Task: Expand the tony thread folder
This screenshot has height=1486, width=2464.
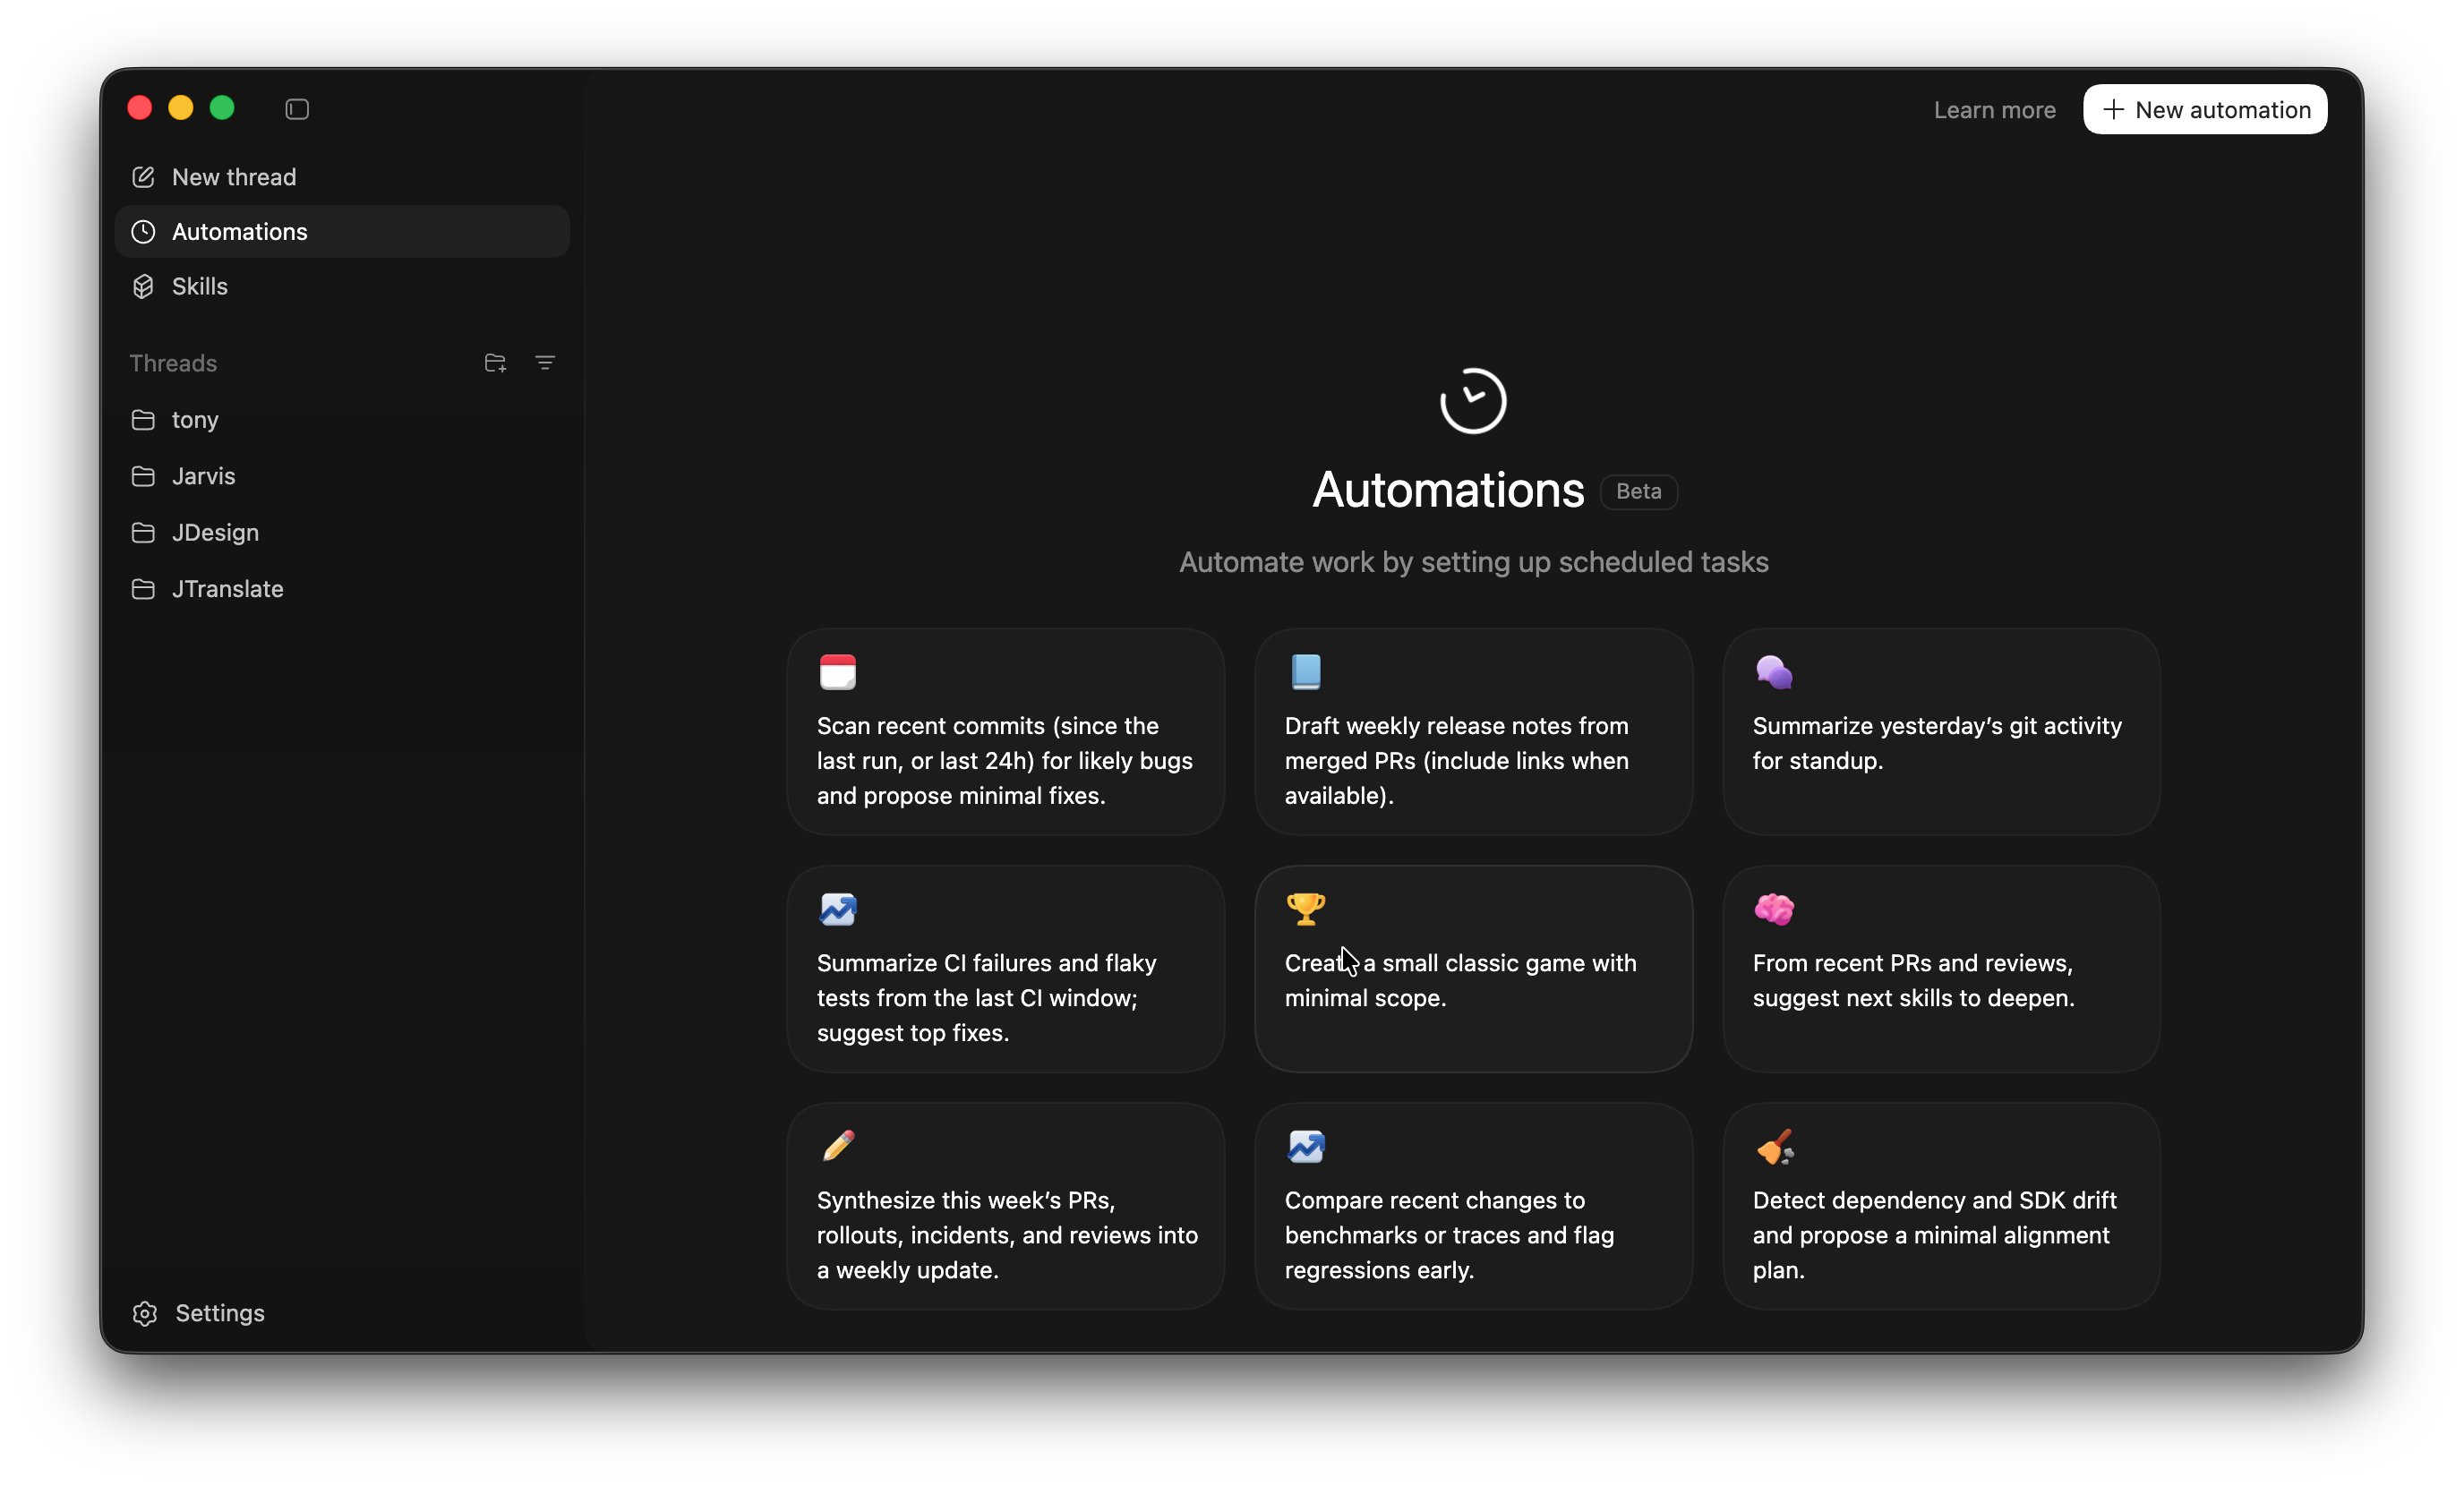Action: pos(195,420)
